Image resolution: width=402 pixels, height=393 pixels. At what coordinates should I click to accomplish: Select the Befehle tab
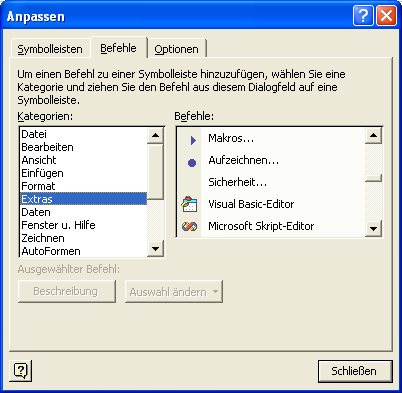119,48
